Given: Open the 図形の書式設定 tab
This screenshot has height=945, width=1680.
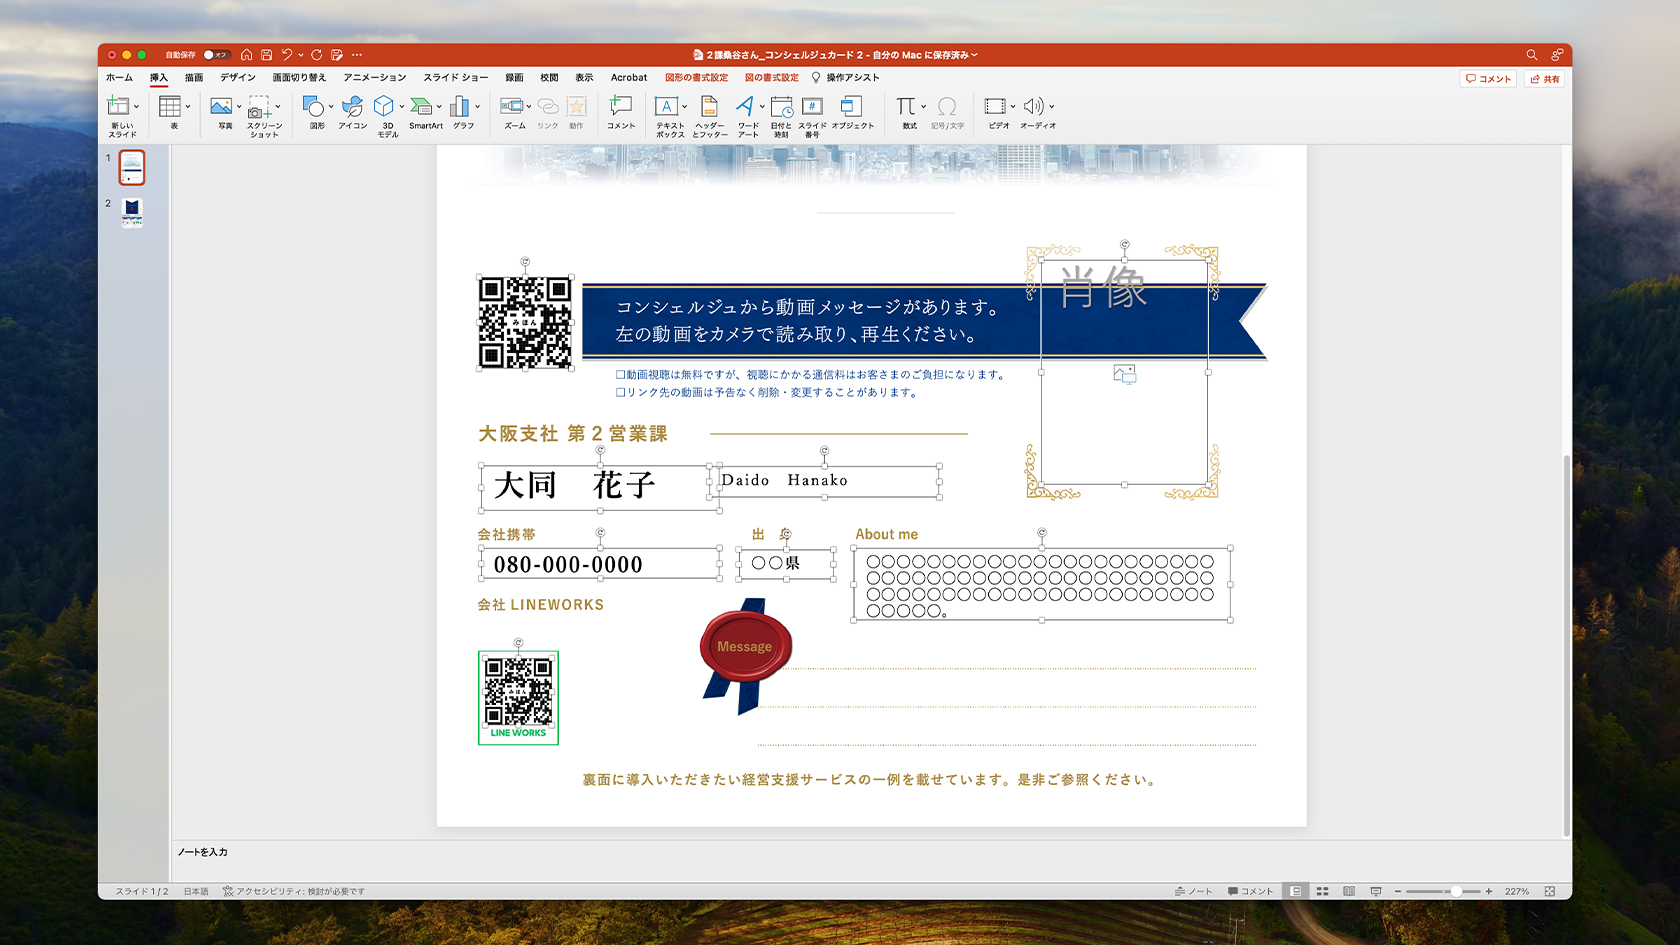Looking at the screenshot, I should point(697,77).
